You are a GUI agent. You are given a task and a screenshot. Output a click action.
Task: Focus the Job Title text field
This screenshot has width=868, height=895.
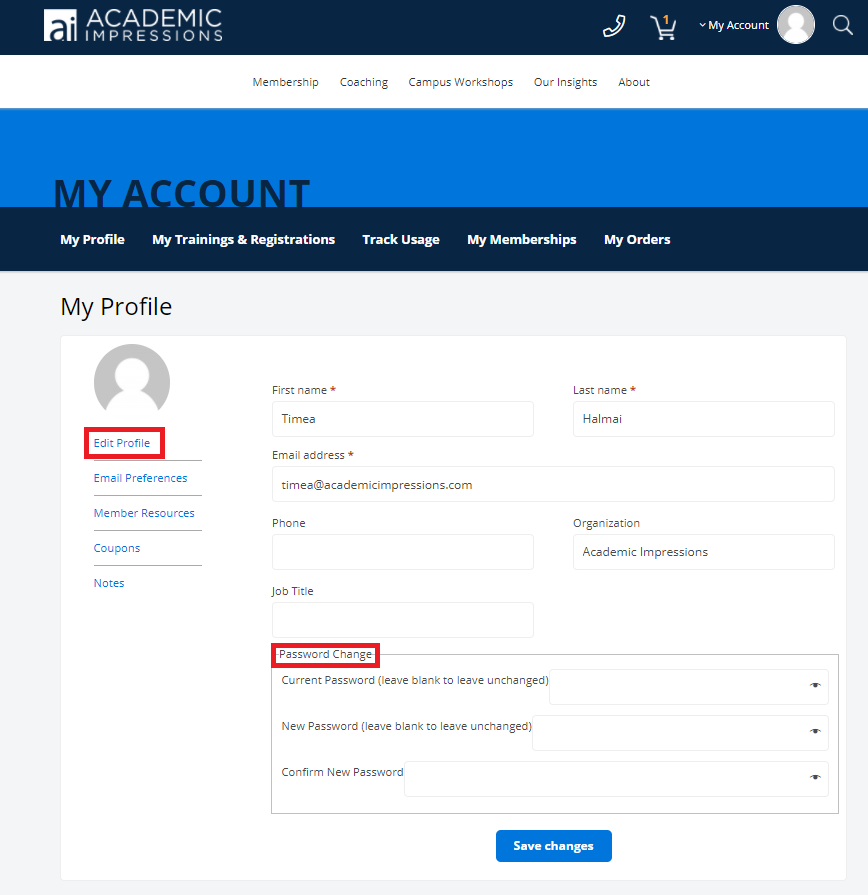402,620
